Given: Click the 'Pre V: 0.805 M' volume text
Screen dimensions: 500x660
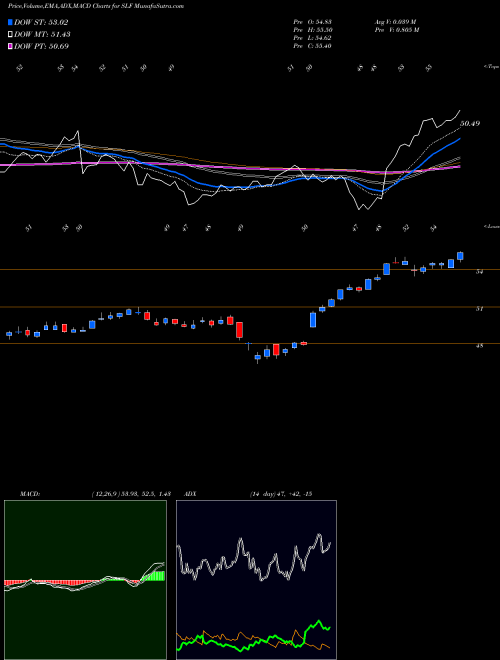Looking at the screenshot, I should (x=396, y=30).
